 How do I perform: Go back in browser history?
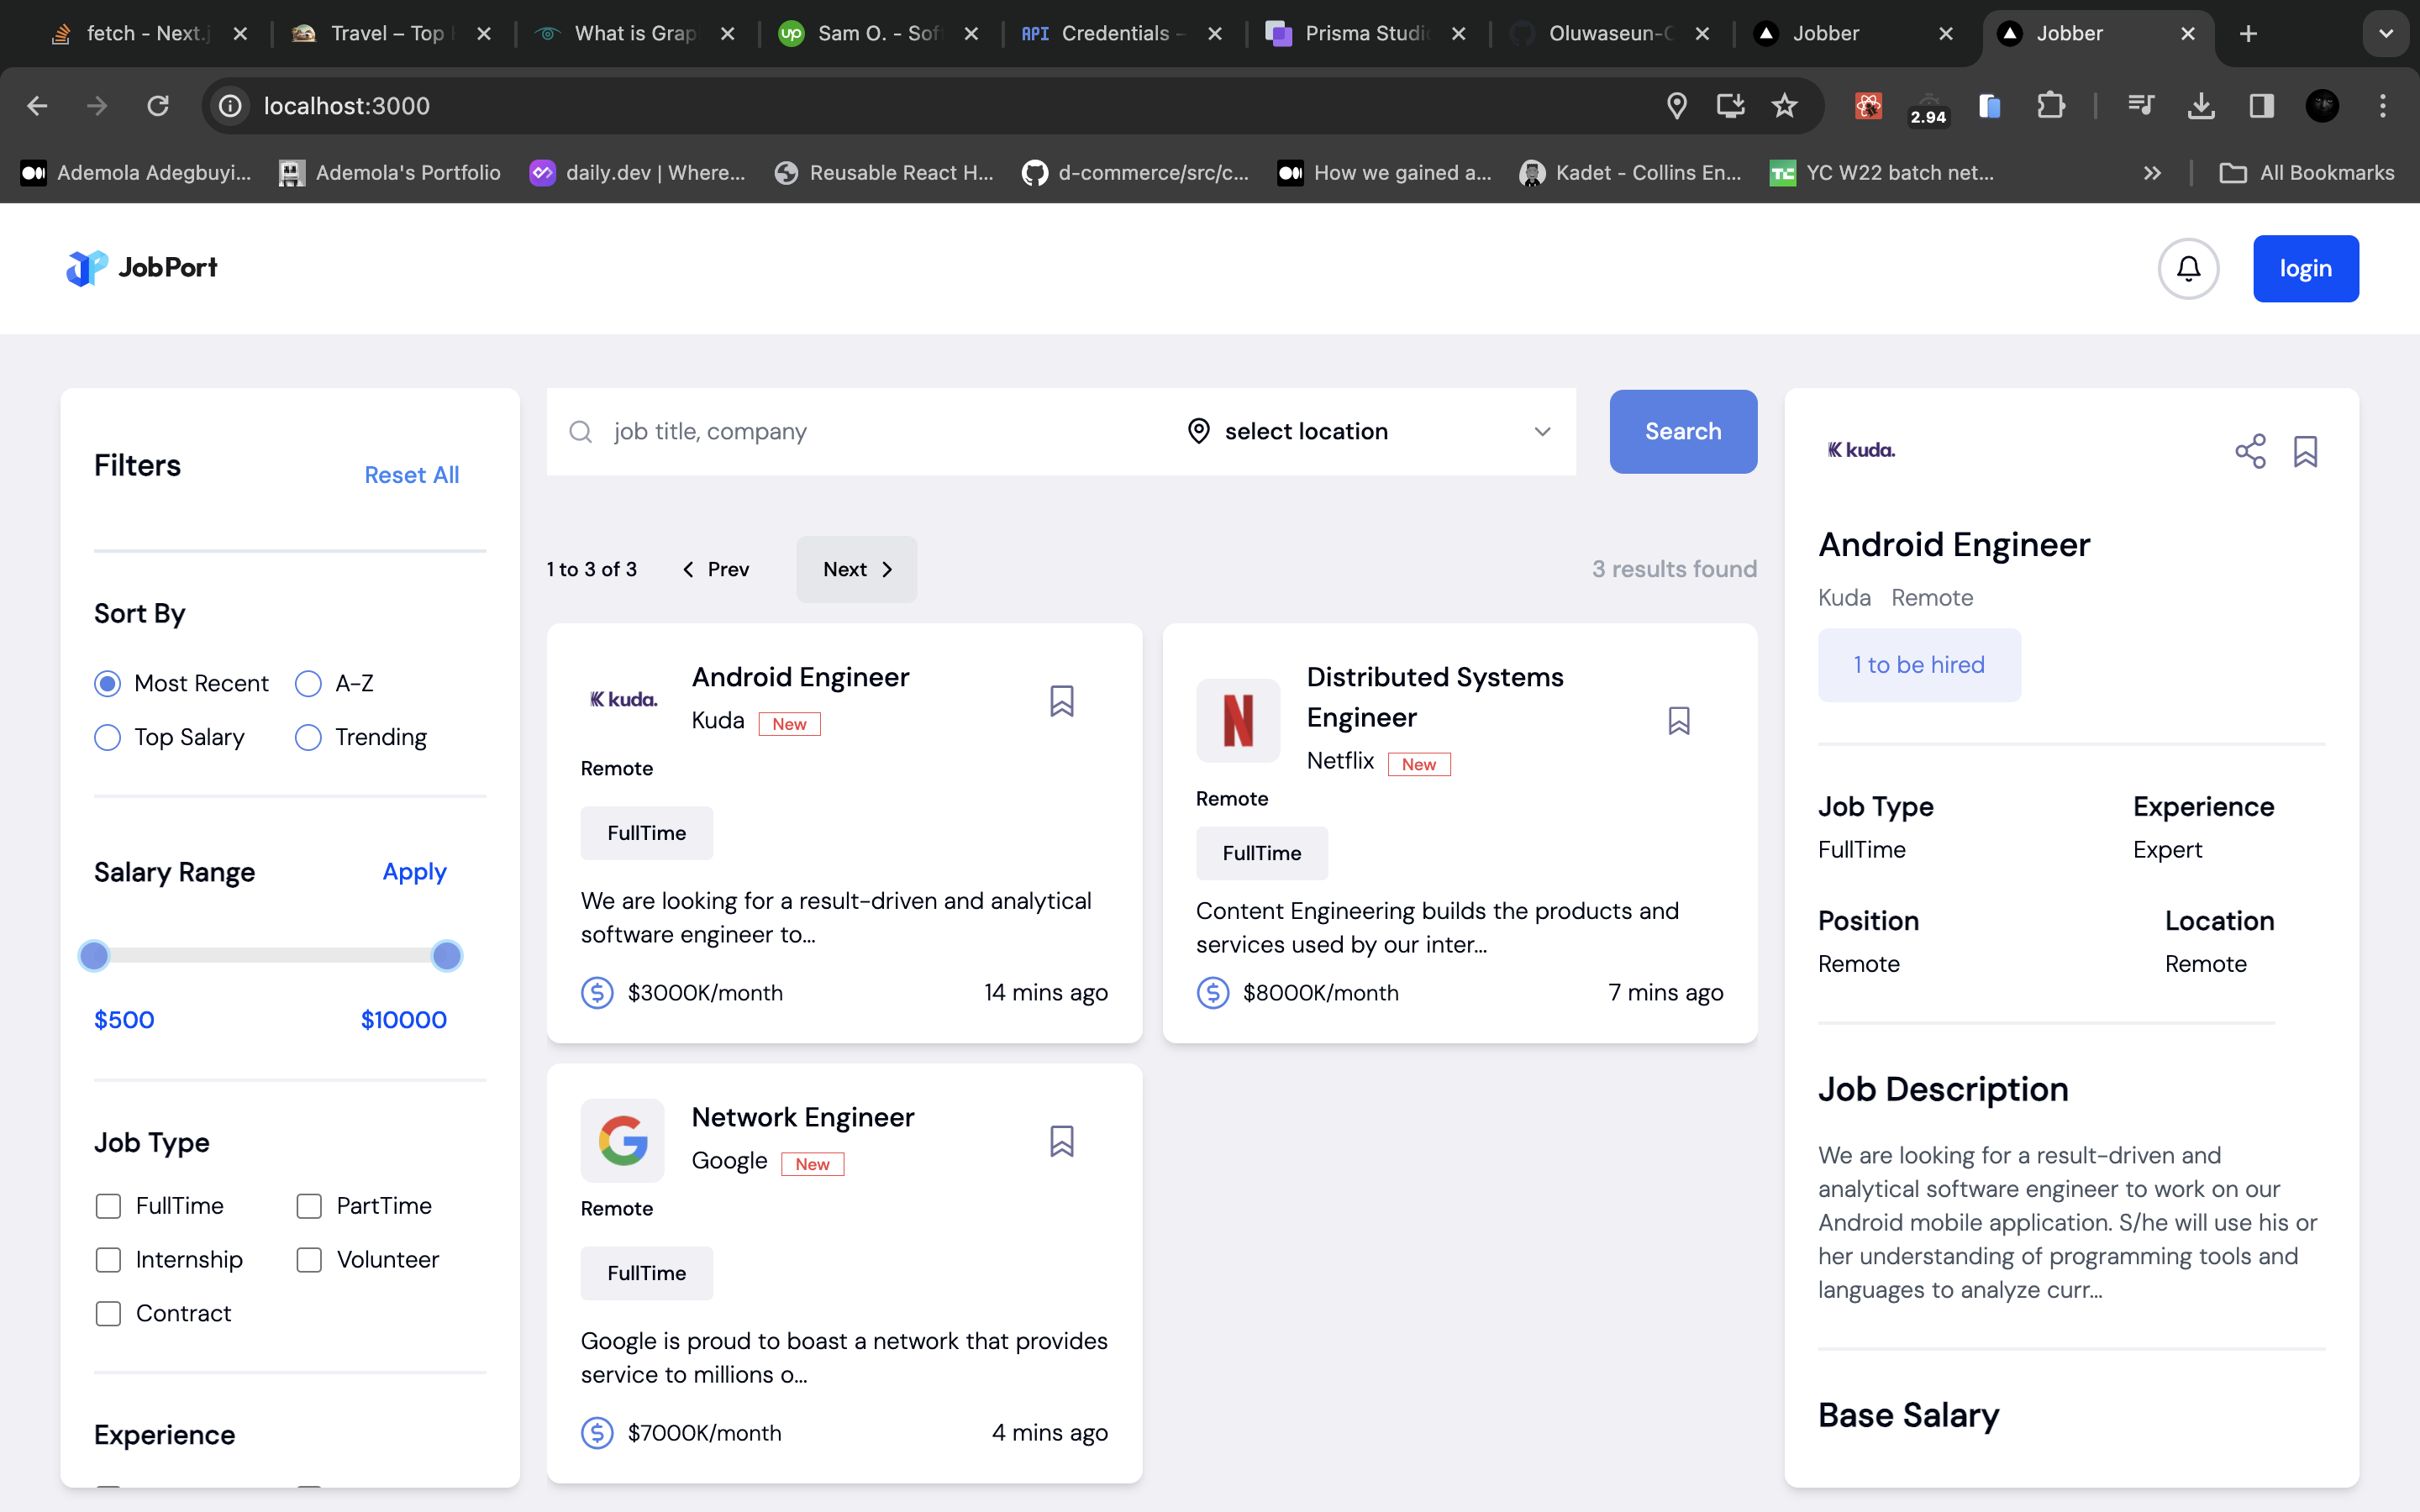pyautogui.click(x=37, y=105)
